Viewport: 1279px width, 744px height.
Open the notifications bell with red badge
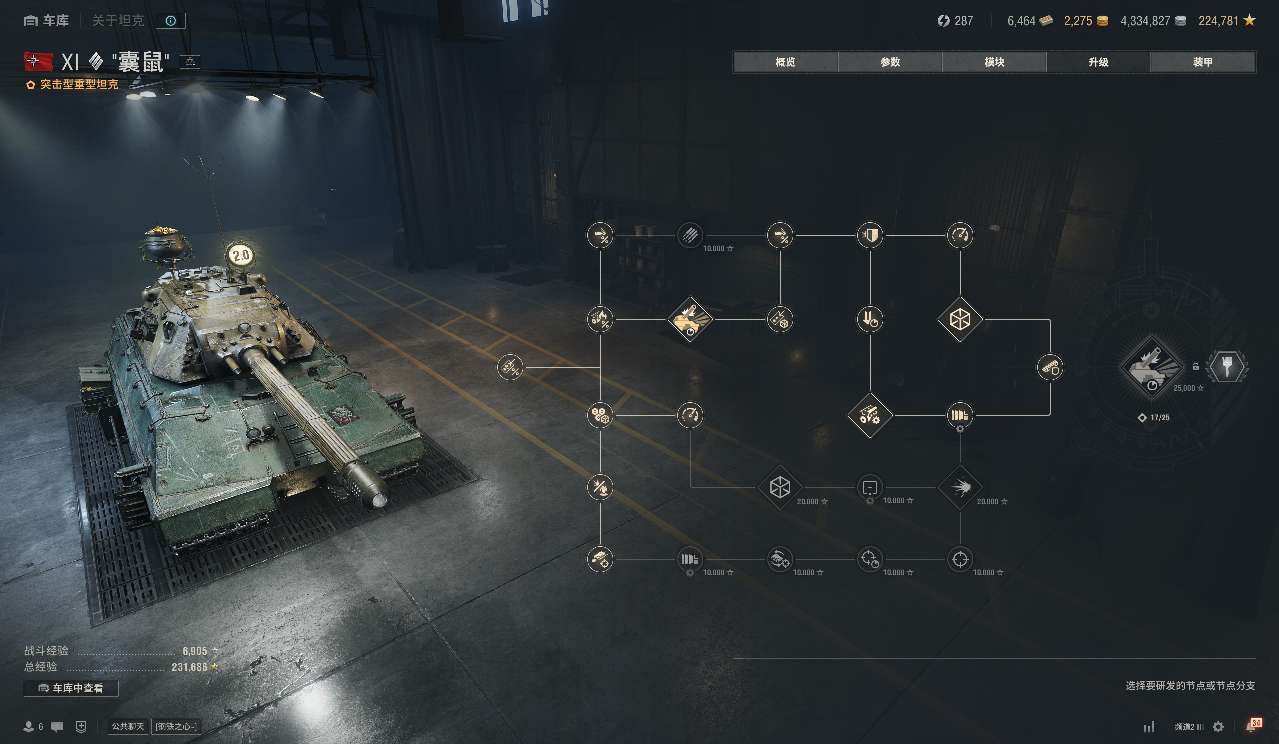1251,725
